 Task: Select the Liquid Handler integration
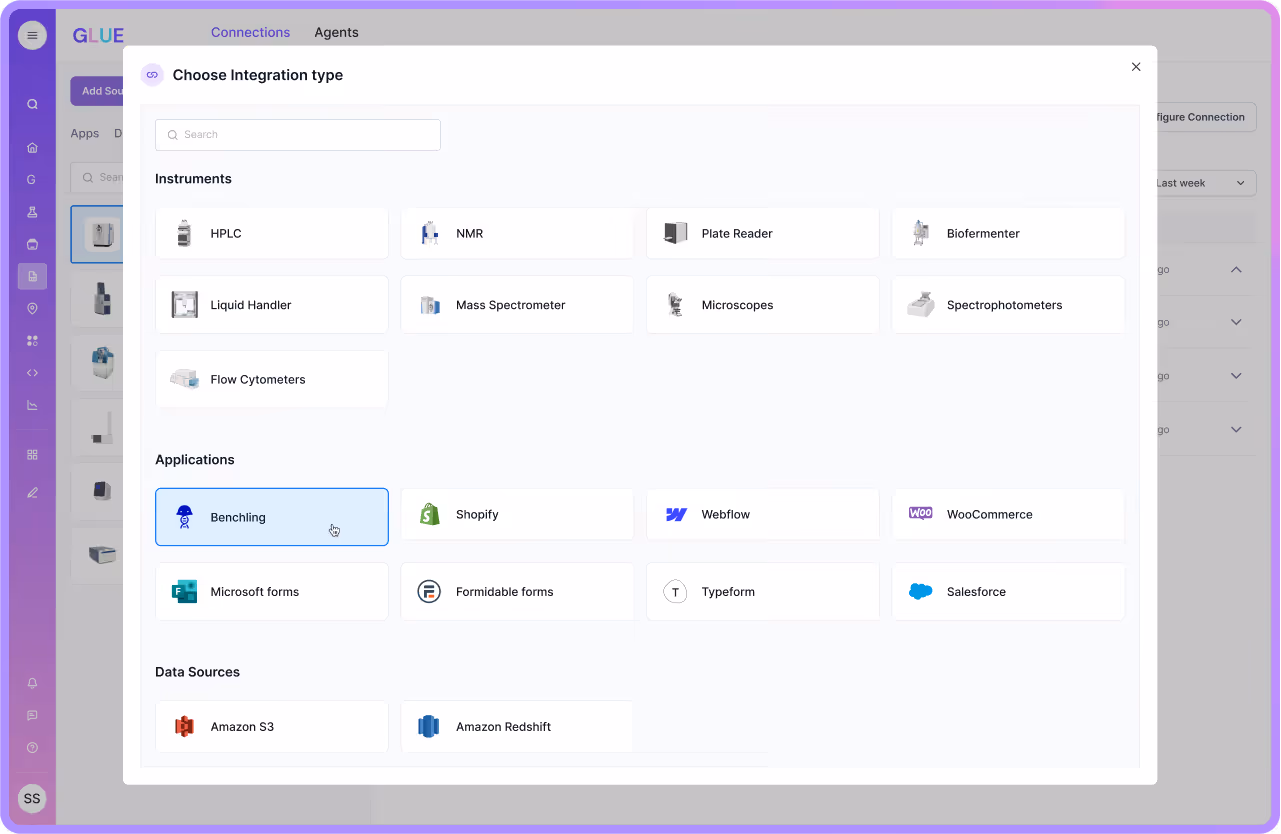coord(272,305)
